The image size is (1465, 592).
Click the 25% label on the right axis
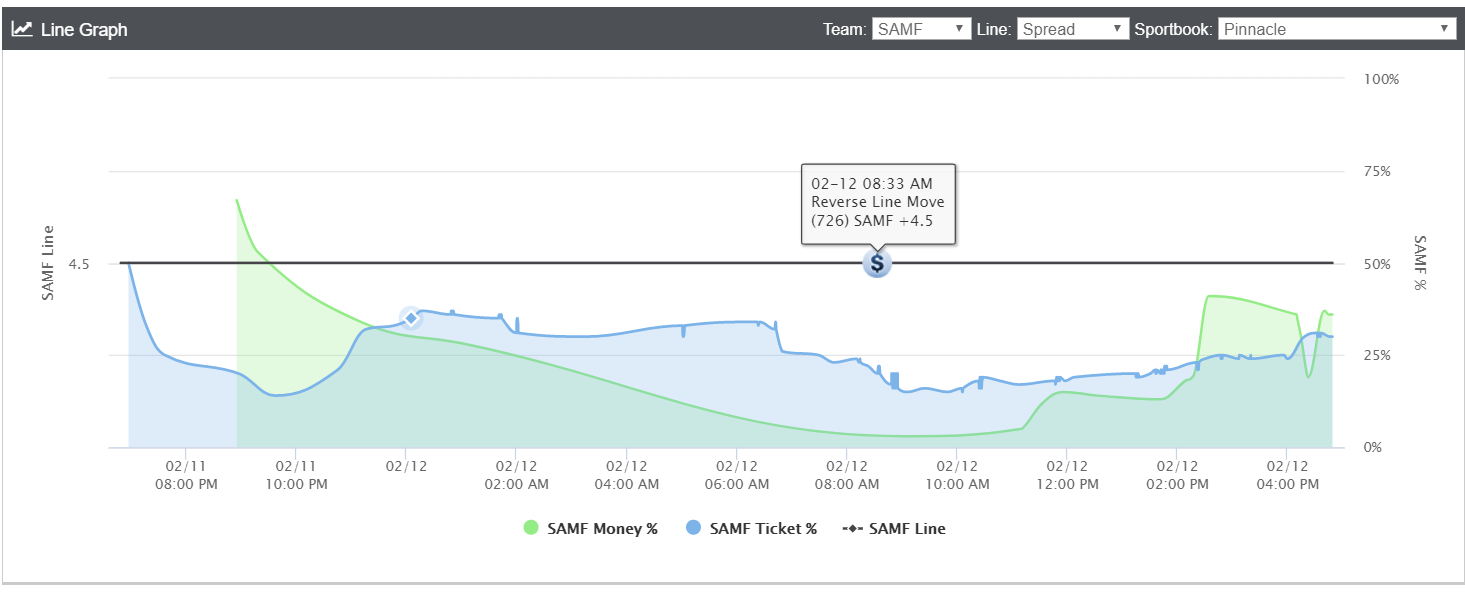1378,356
